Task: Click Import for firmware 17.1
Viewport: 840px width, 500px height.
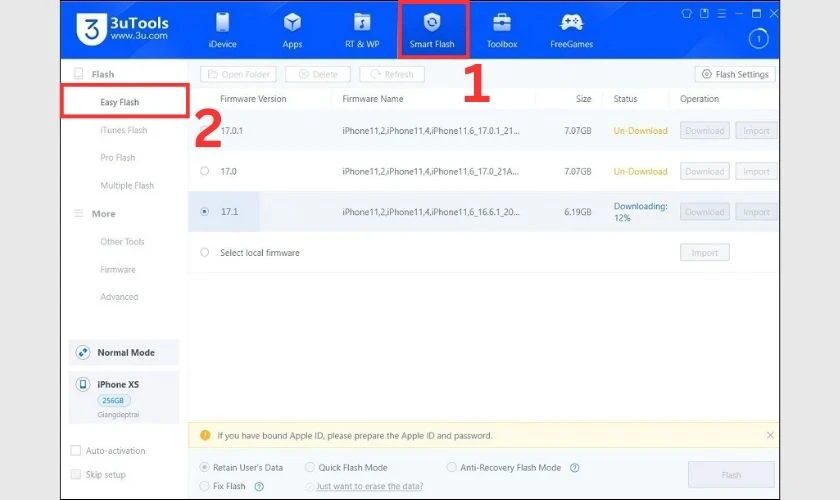Action: (756, 212)
